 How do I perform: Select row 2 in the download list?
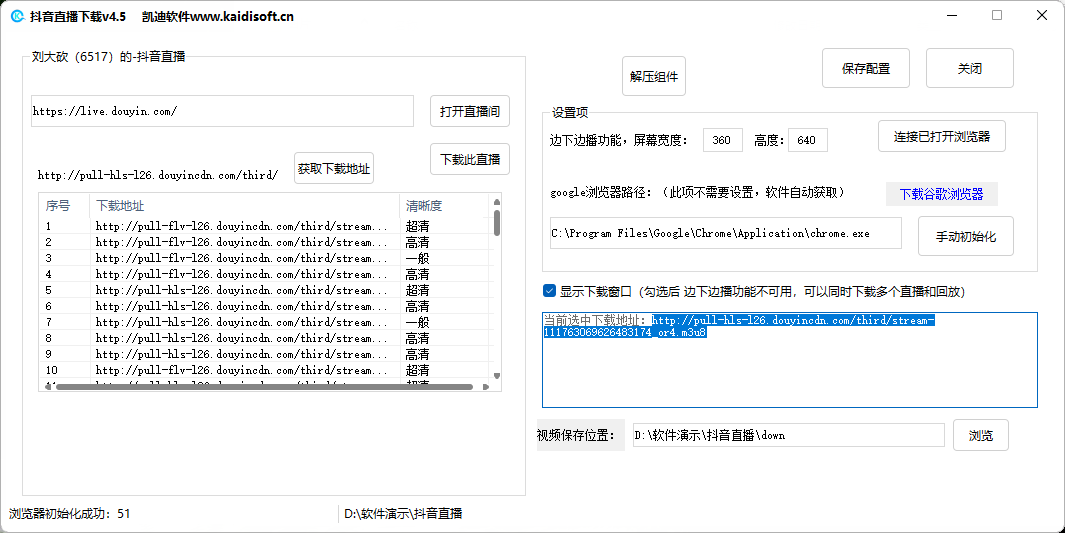264,242
